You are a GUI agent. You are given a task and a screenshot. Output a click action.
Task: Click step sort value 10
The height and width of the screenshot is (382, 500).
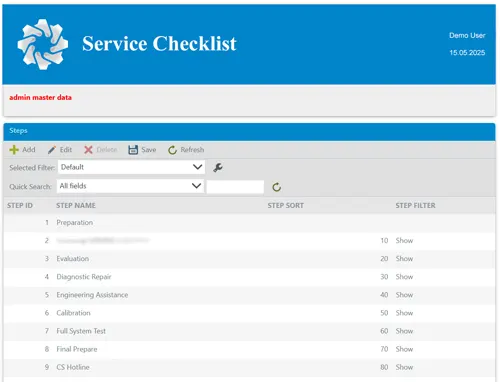click(384, 241)
